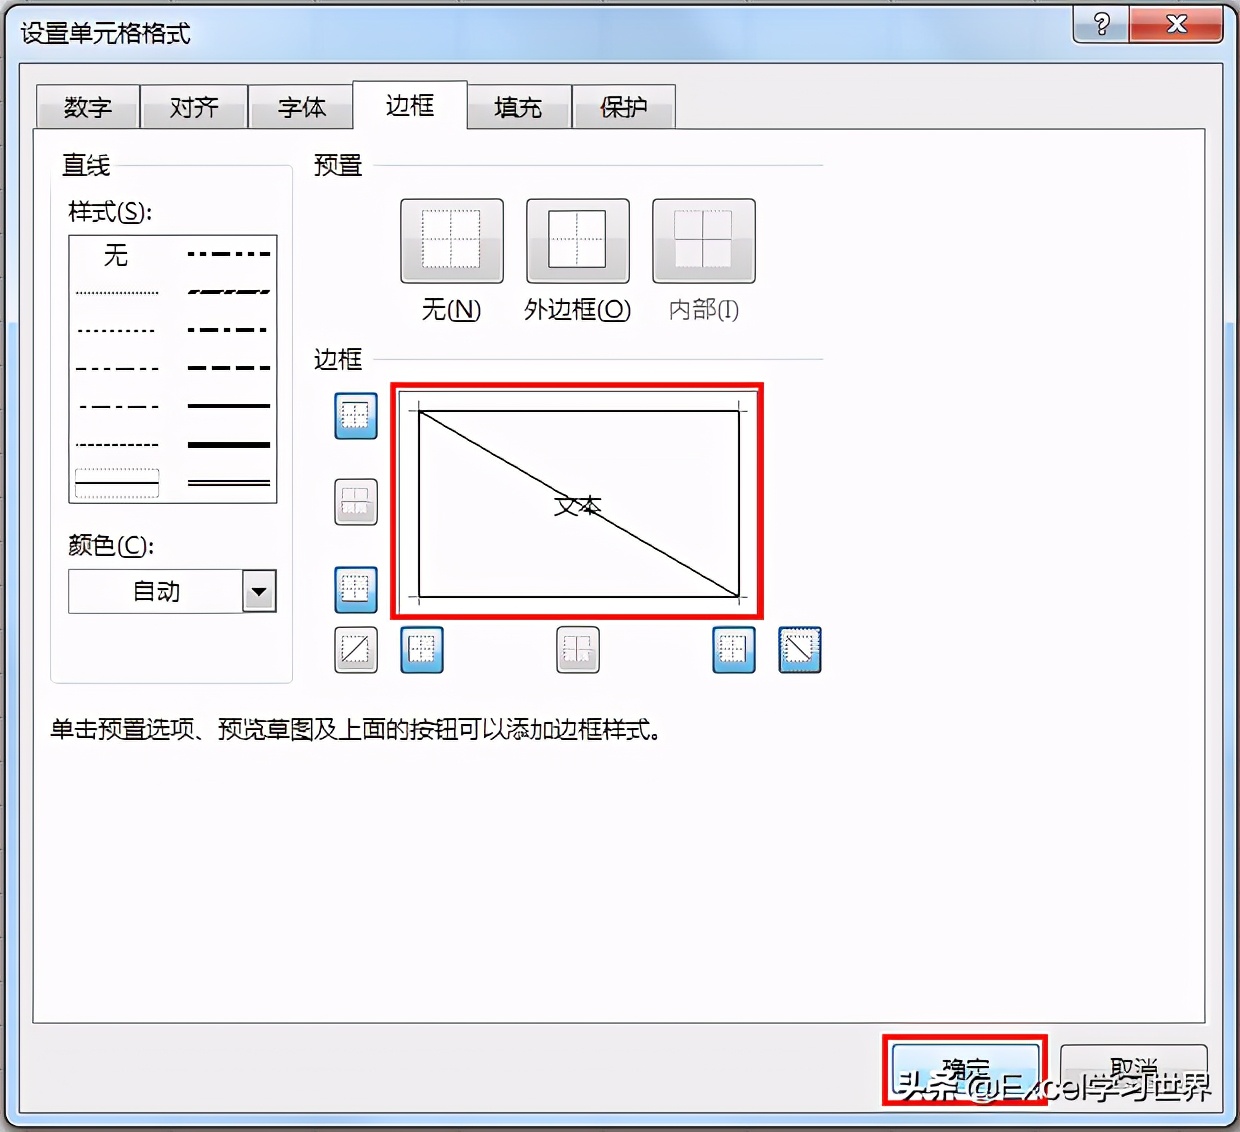
Task: Click the 边框 tab
Action: coord(410,105)
